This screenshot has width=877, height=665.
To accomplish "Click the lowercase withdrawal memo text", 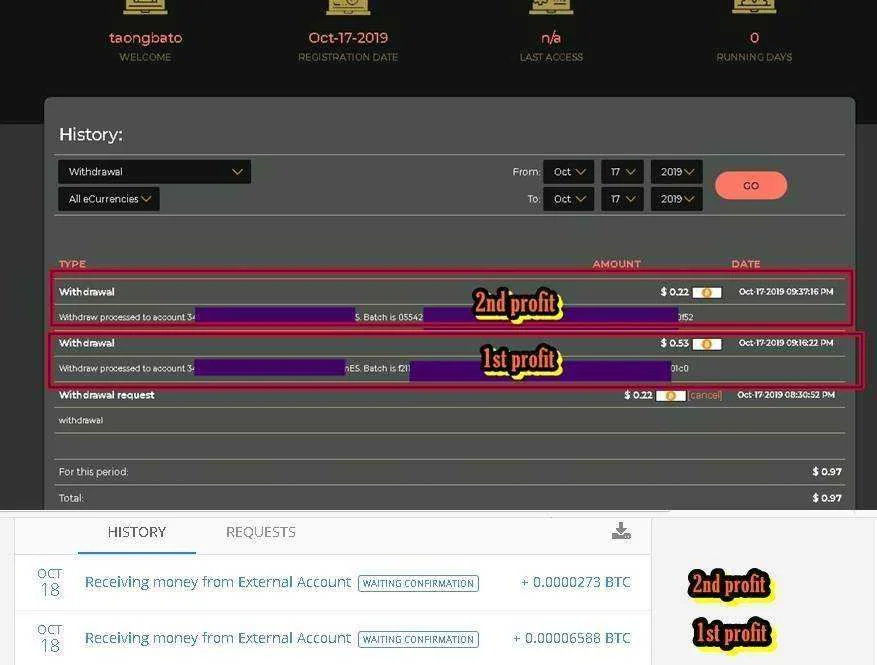I will [x=81, y=420].
